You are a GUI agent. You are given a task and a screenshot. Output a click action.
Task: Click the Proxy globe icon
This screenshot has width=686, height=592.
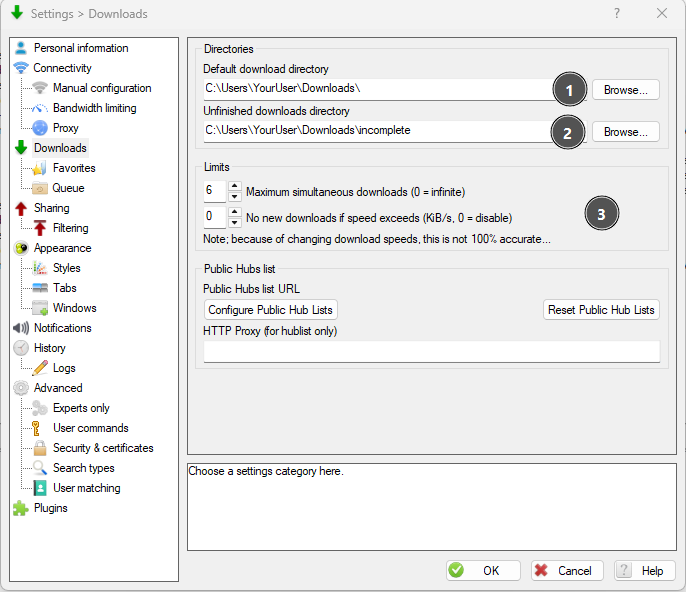coord(40,128)
